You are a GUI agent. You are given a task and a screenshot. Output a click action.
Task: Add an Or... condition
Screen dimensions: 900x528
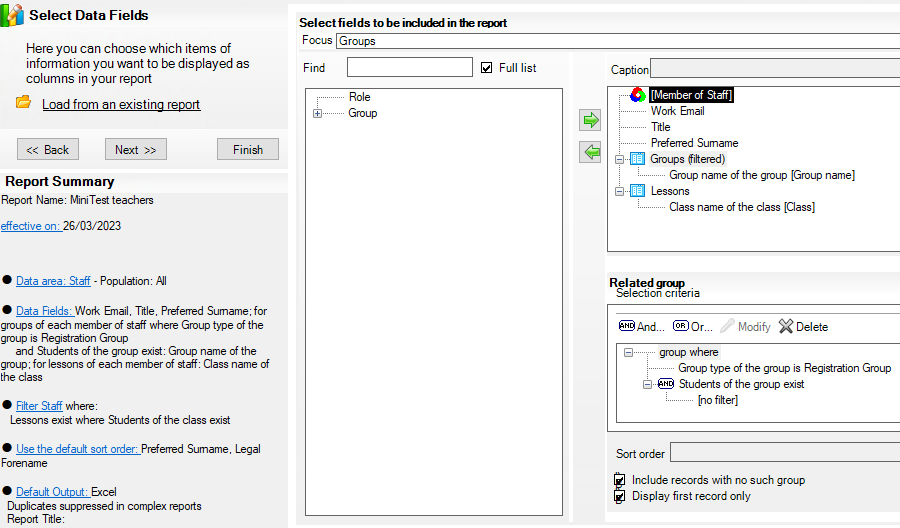pyautogui.click(x=693, y=327)
